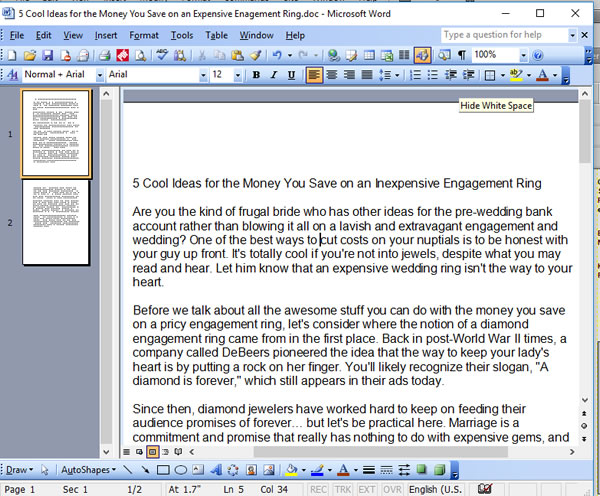Decrease paragraph indent

[451, 75]
